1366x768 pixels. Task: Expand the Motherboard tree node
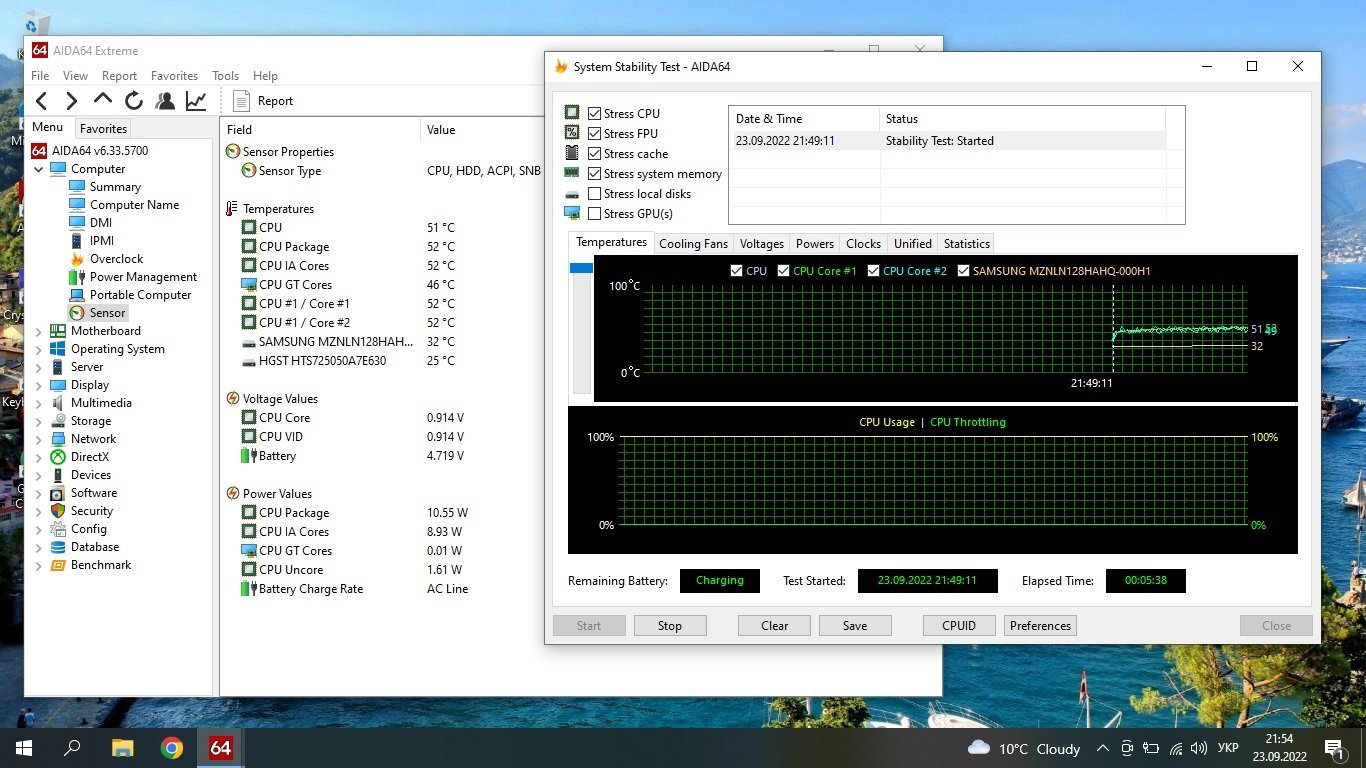(39, 331)
